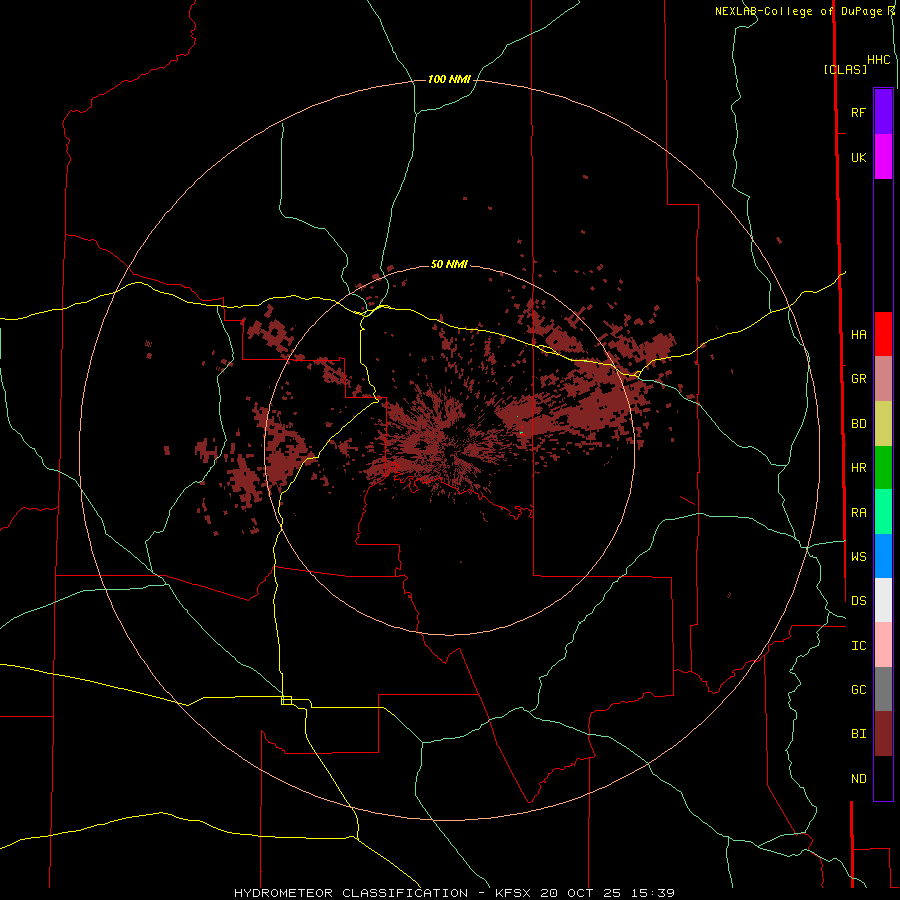Click the BI legend label
Screen dimensions: 900x900
coord(858,734)
